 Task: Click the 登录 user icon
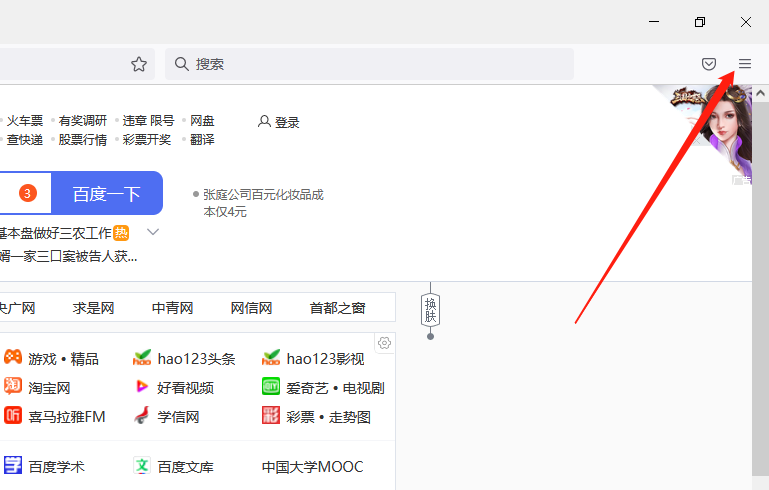pos(264,121)
